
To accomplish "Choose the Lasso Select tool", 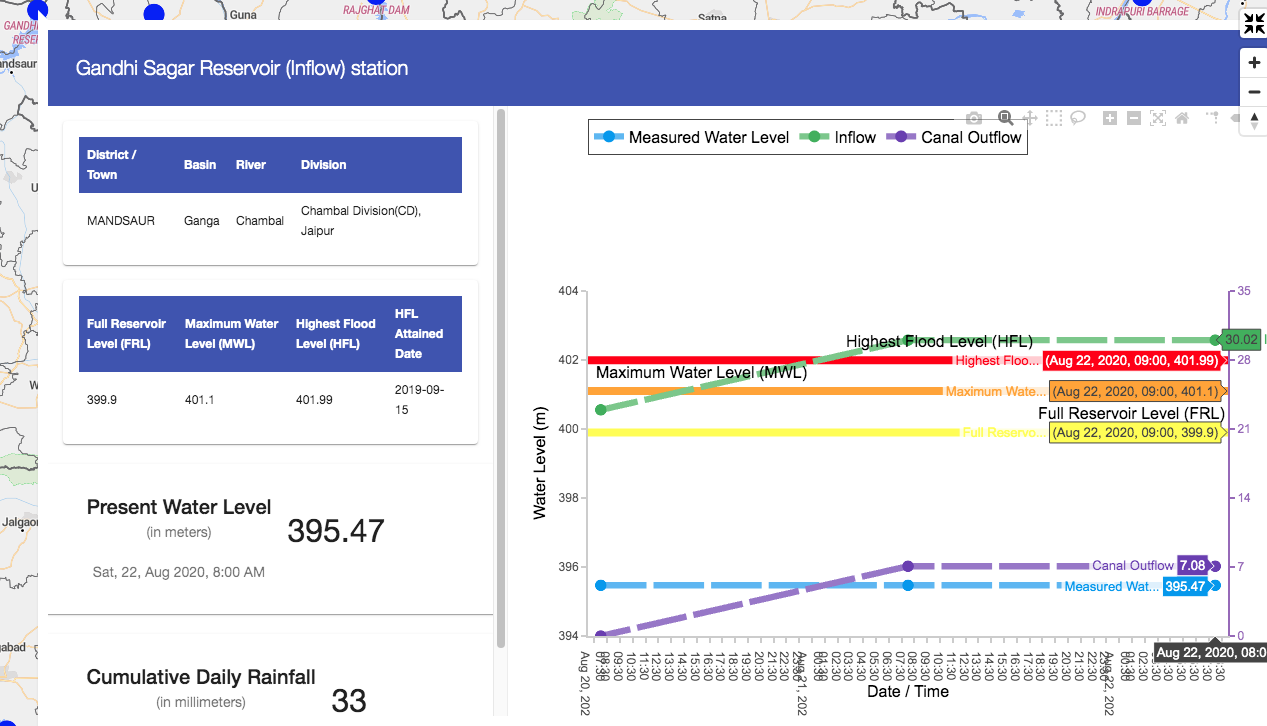I will tap(1078, 118).
